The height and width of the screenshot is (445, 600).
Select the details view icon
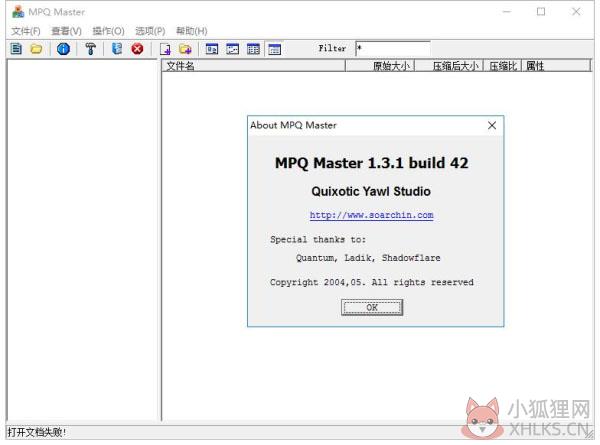pos(274,49)
